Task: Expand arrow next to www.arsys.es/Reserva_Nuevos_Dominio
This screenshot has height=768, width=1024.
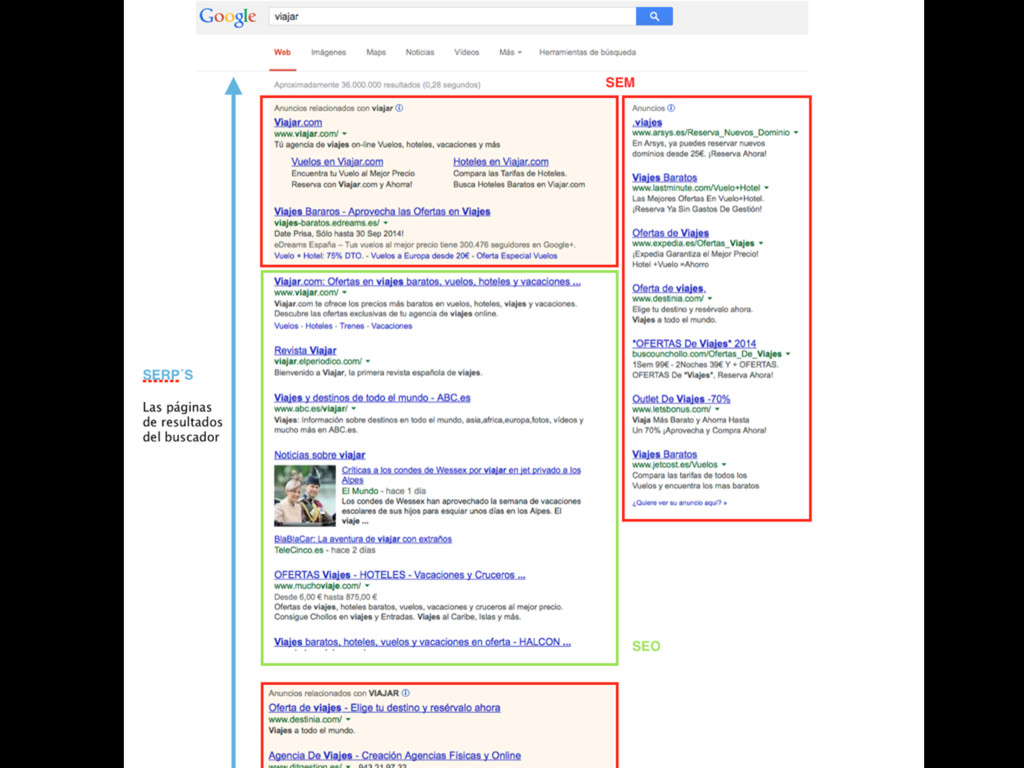Action: click(x=796, y=133)
